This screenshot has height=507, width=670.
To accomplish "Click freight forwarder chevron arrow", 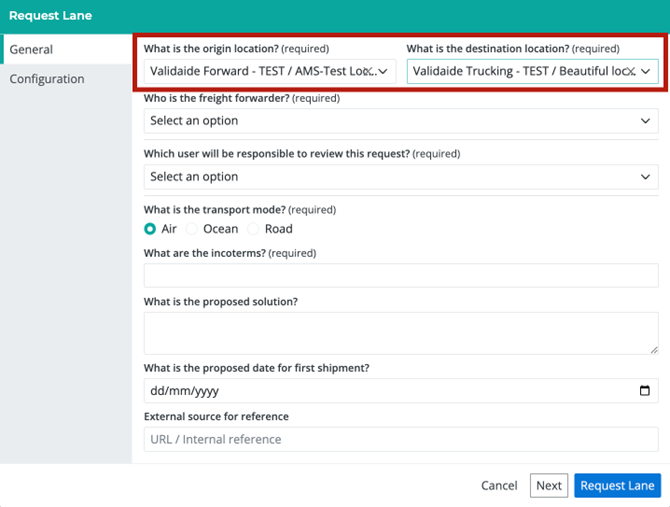I will coord(645,121).
